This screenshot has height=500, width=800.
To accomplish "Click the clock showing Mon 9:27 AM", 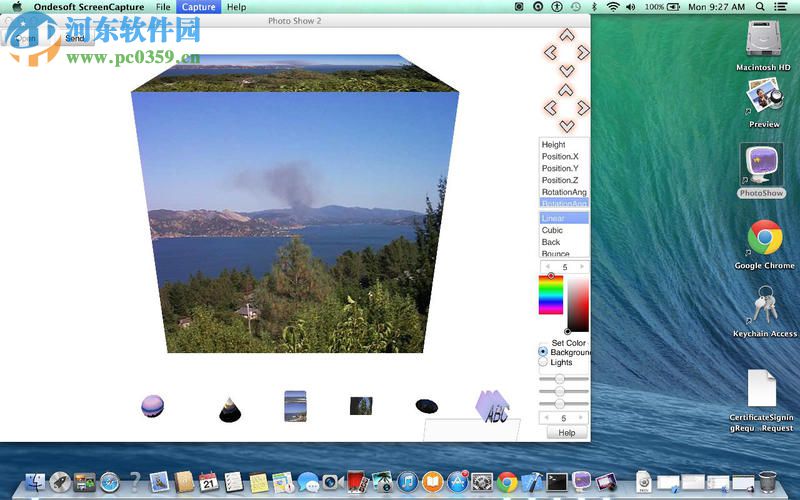I will 716,7.
